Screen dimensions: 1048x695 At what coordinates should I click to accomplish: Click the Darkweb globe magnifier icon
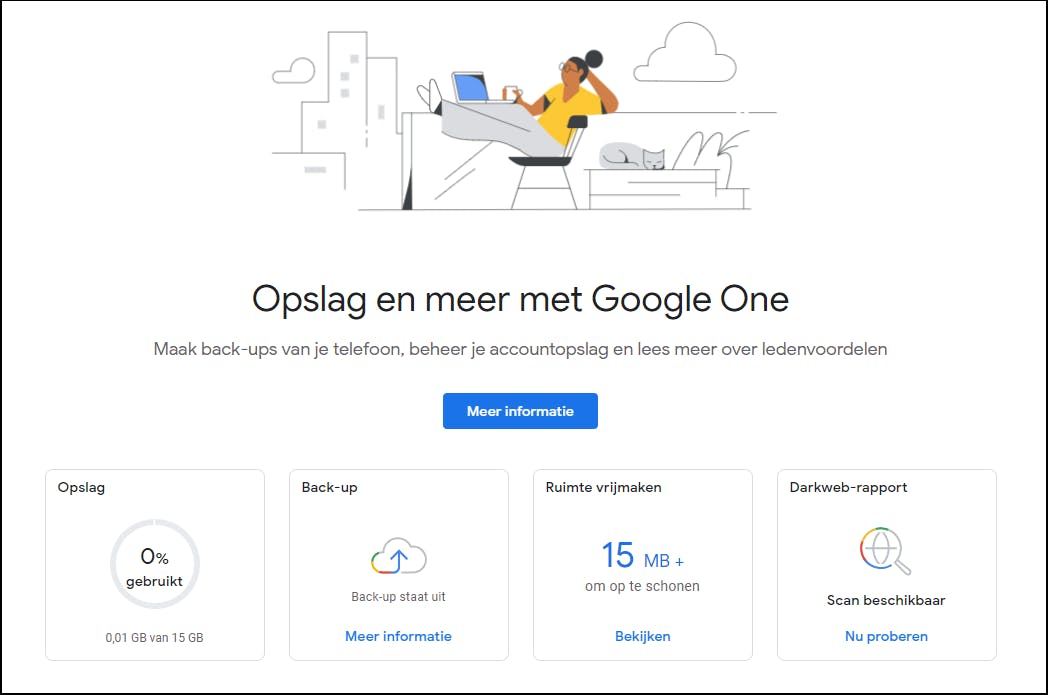pos(885,551)
